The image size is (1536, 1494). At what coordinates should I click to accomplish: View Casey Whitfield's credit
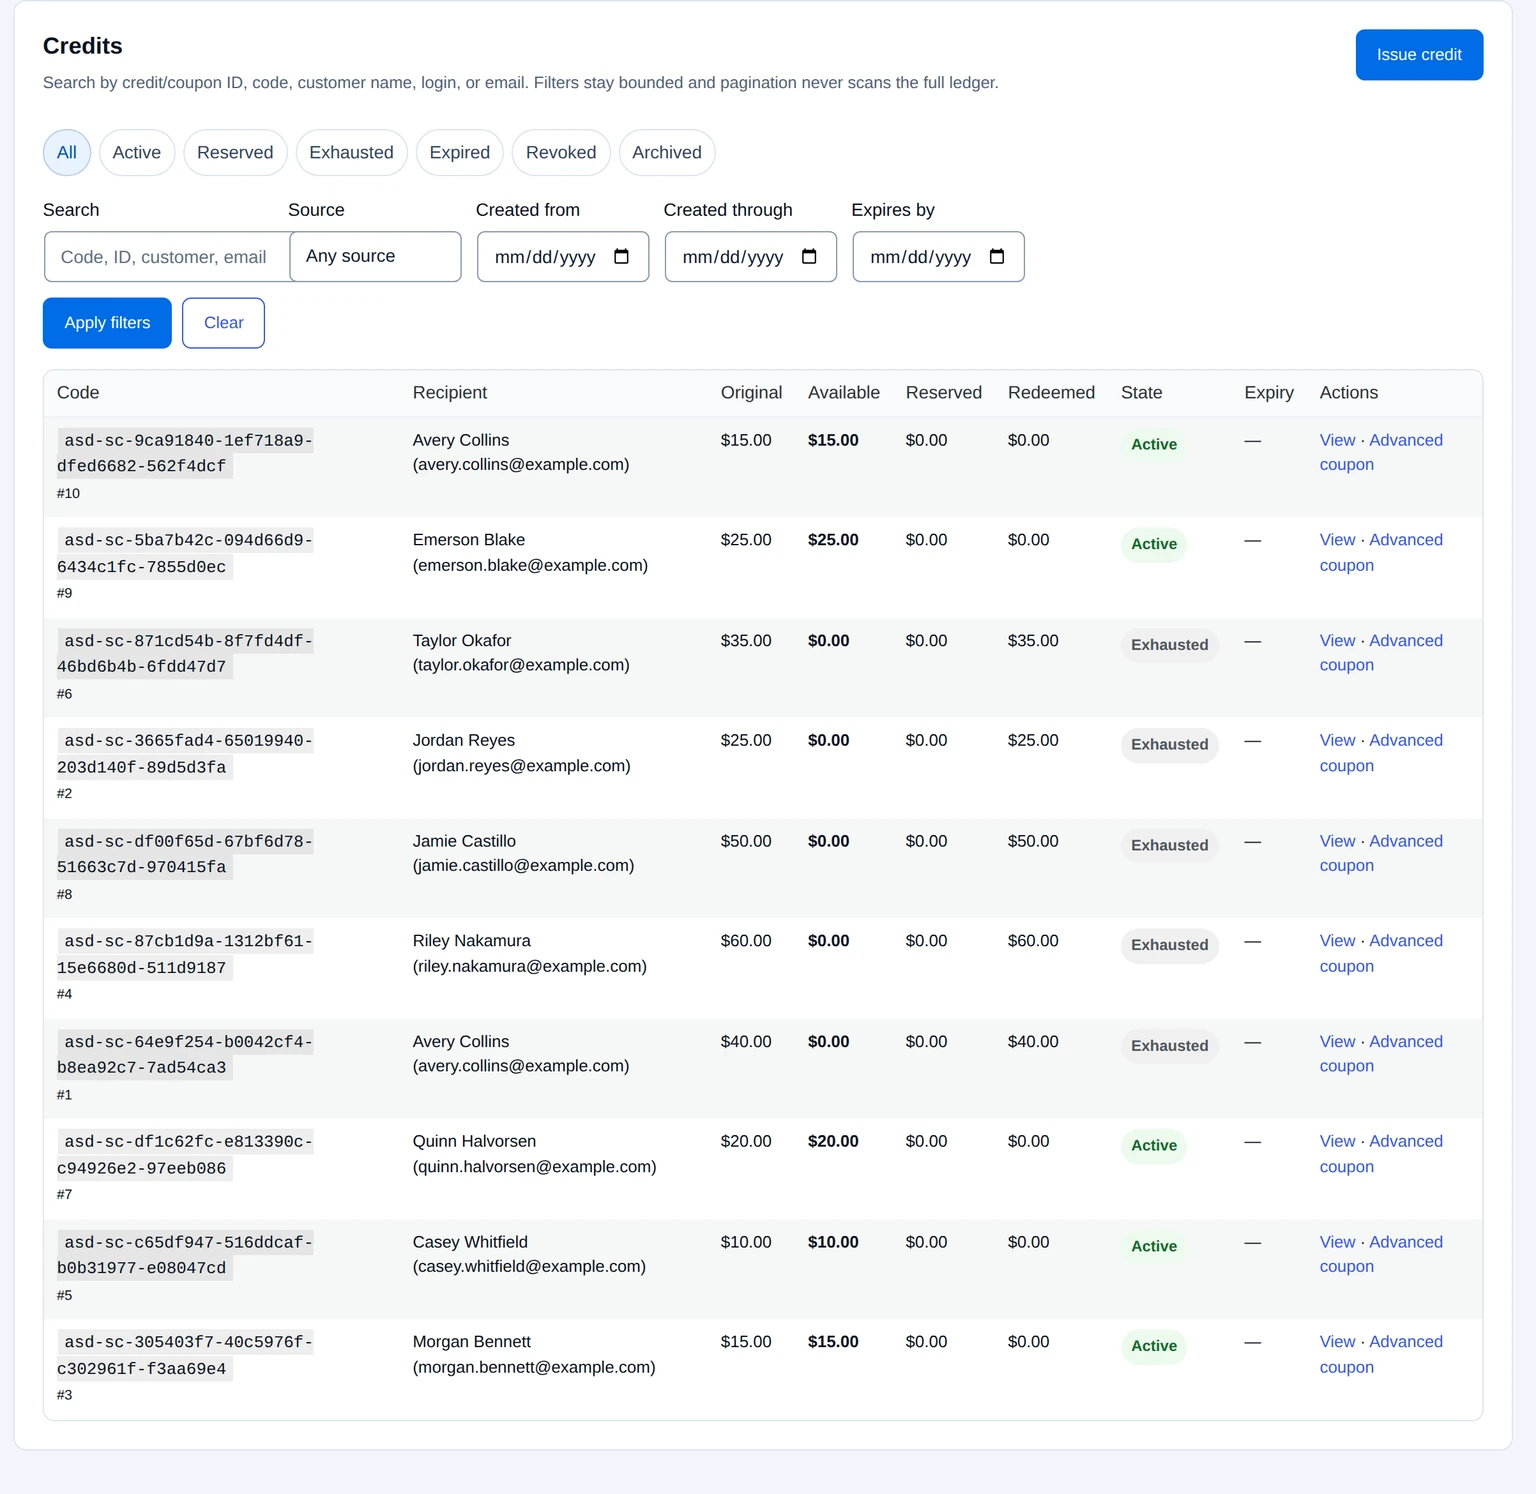tap(1337, 1242)
